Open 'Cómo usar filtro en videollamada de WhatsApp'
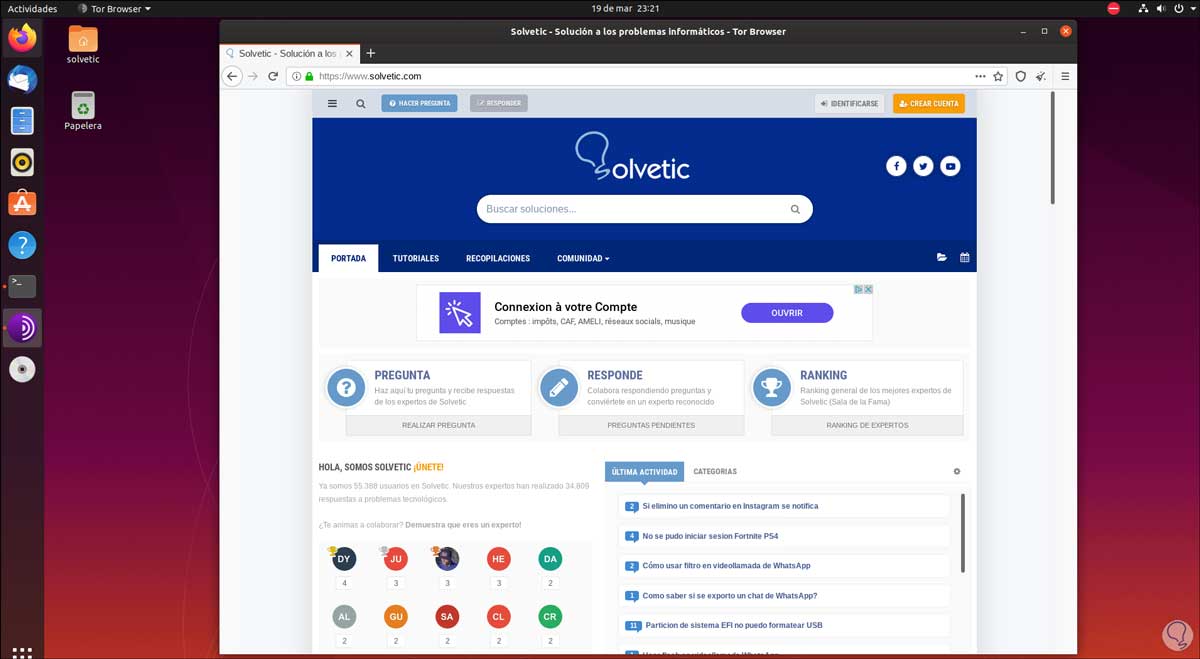 coord(726,566)
